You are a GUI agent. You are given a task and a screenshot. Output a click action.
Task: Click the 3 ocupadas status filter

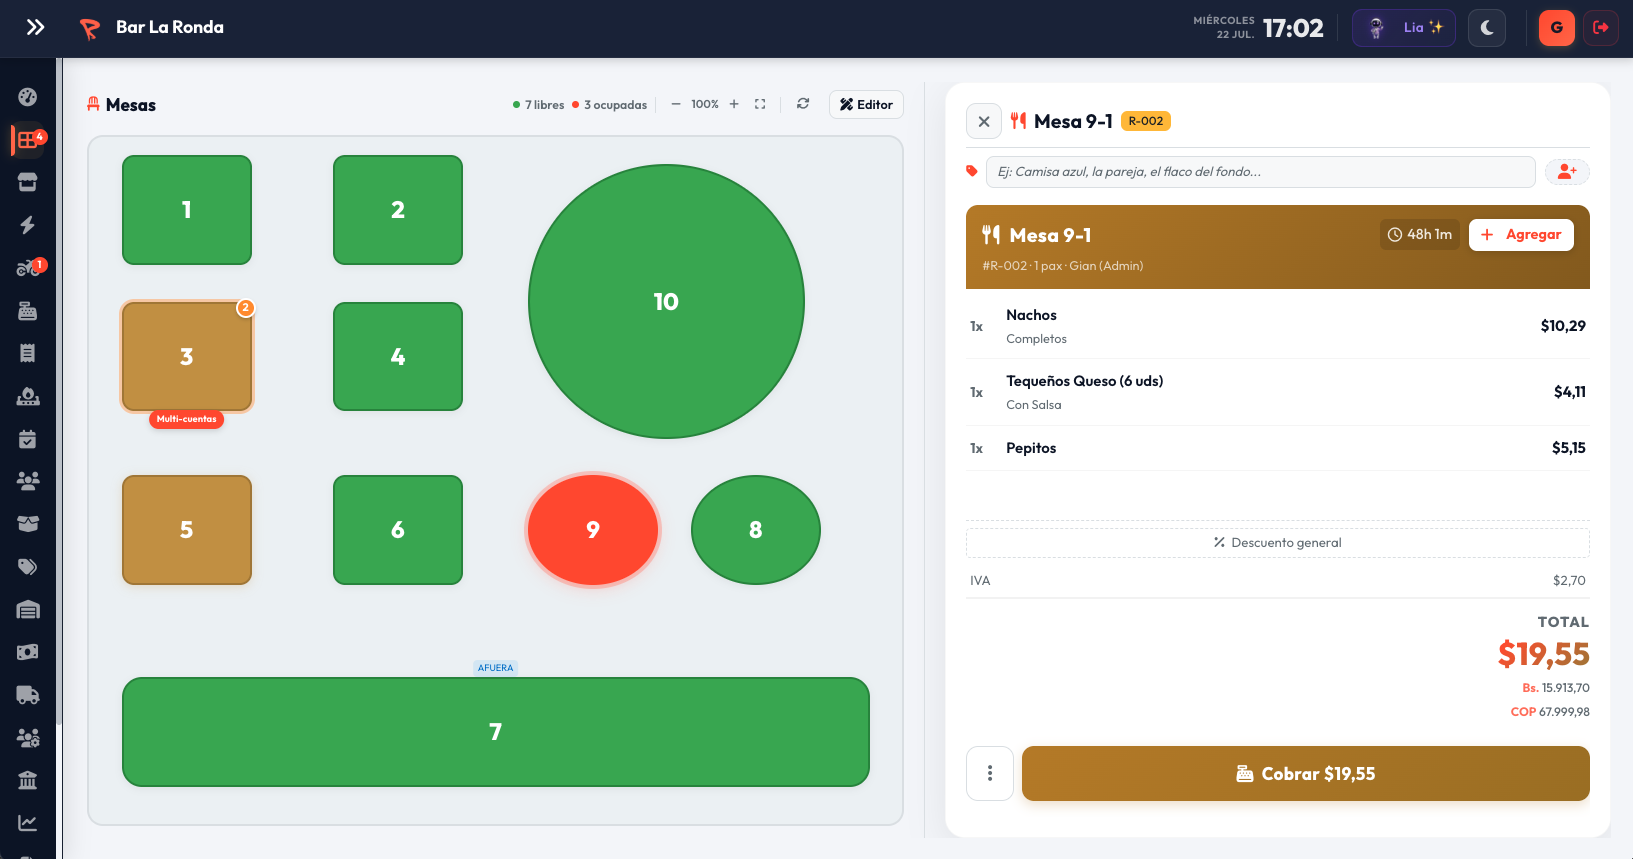(x=610, y=105)
